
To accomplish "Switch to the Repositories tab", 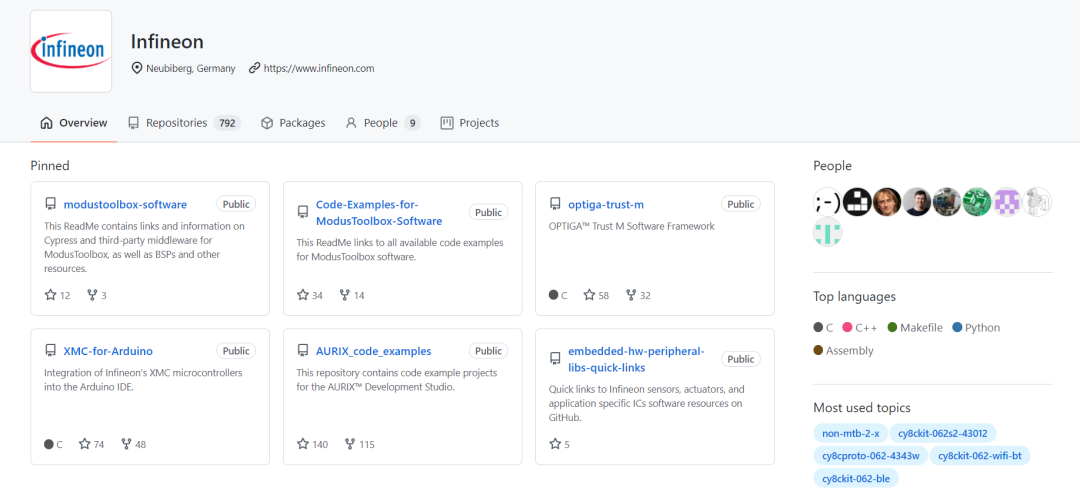I will click(184, 123).
